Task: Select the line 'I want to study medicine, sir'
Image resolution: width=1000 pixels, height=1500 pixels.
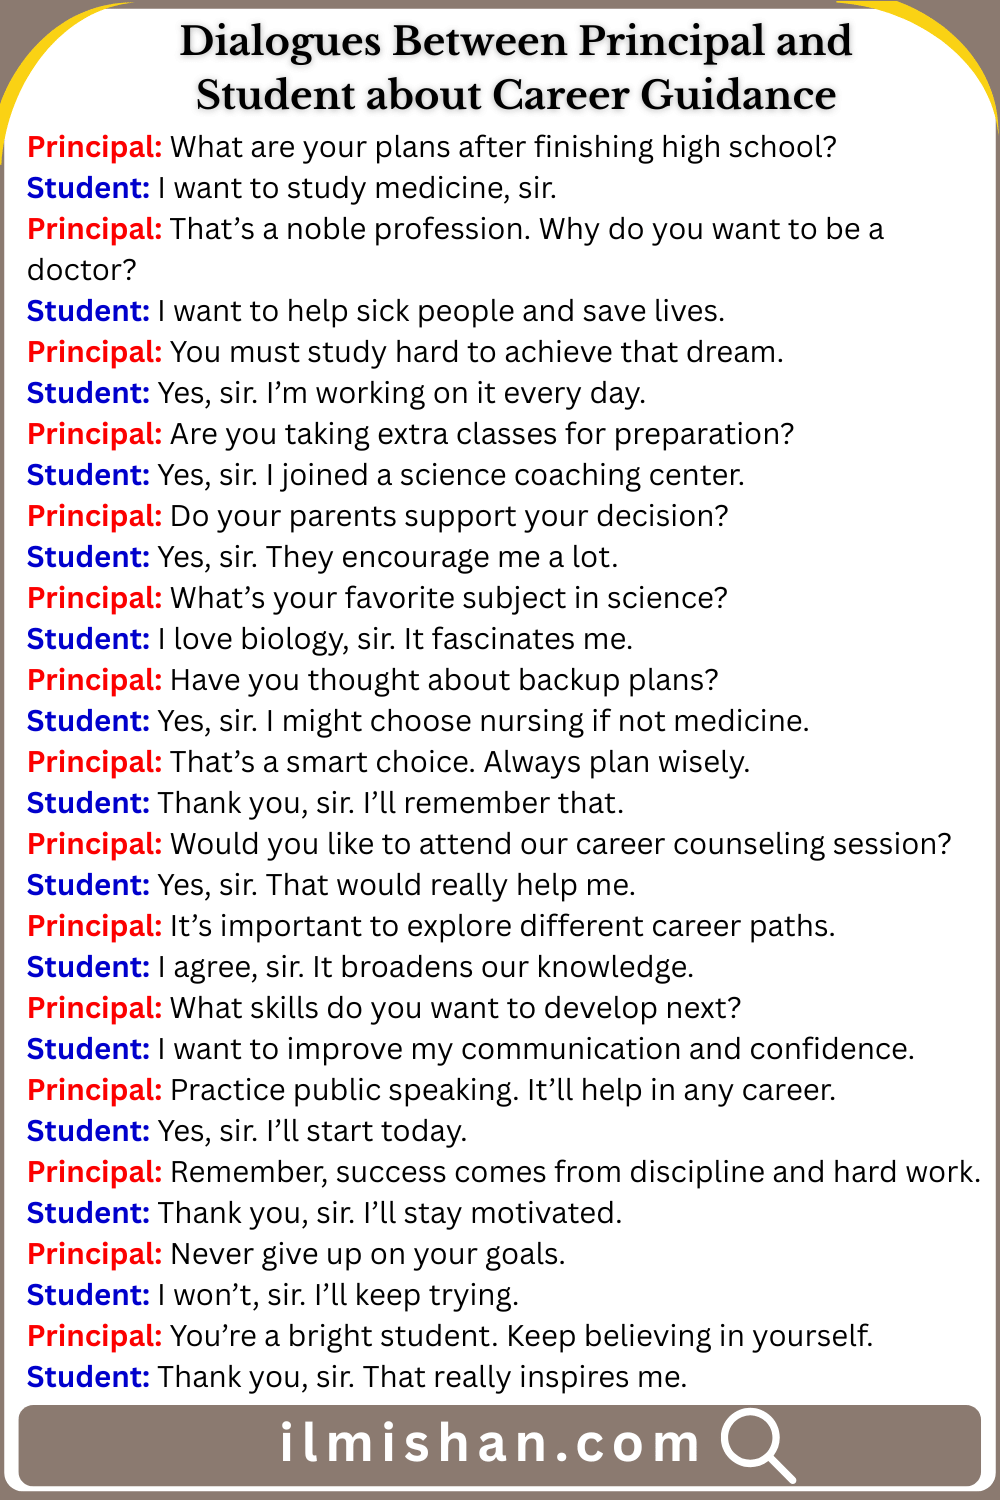Action: click(357, 188)
